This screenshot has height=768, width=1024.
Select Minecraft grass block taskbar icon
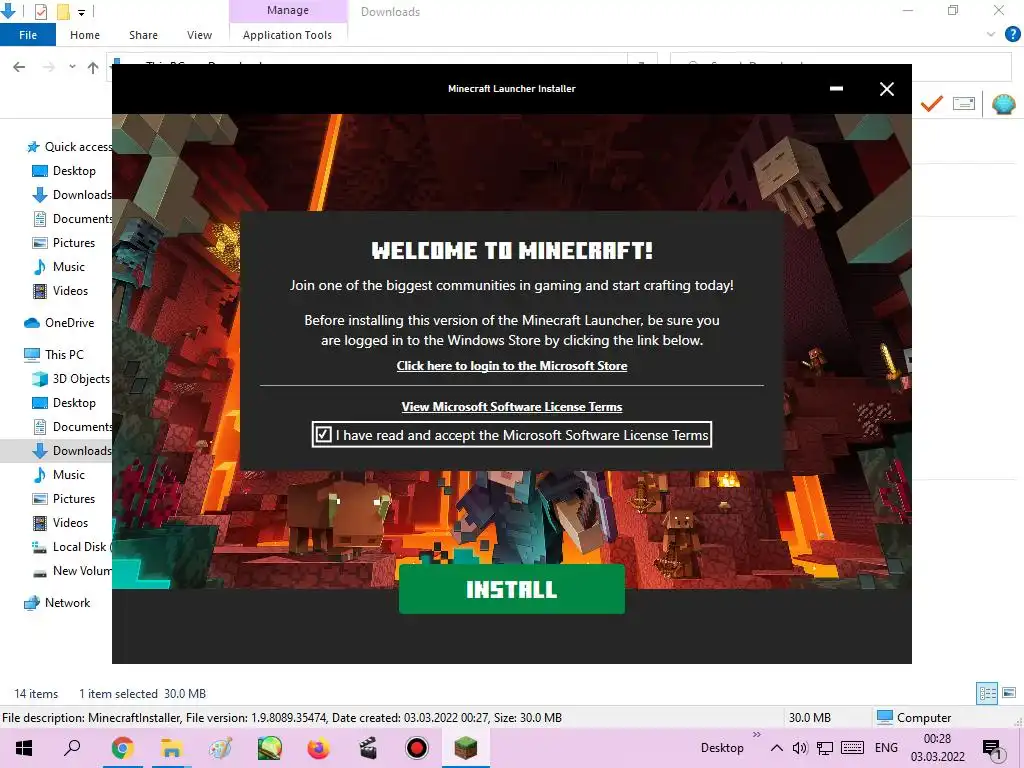466,748
